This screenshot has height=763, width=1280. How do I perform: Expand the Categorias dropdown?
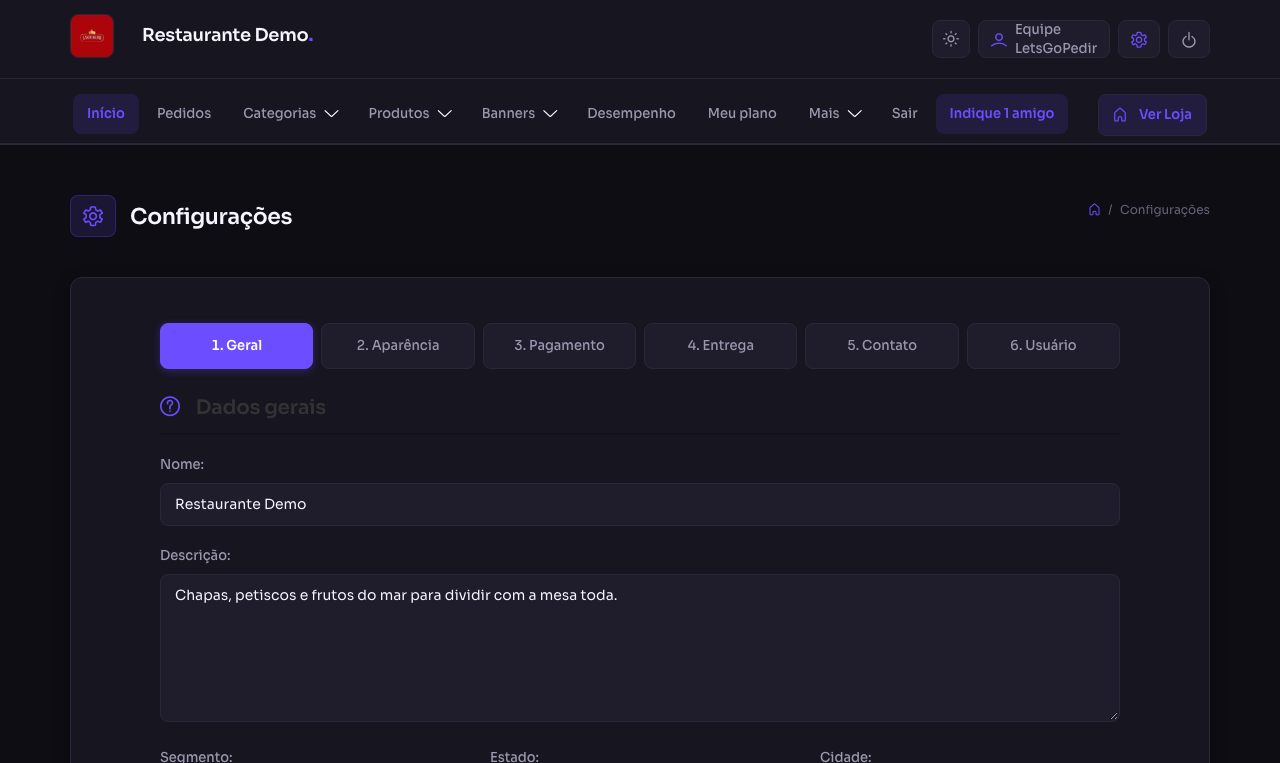290,114
